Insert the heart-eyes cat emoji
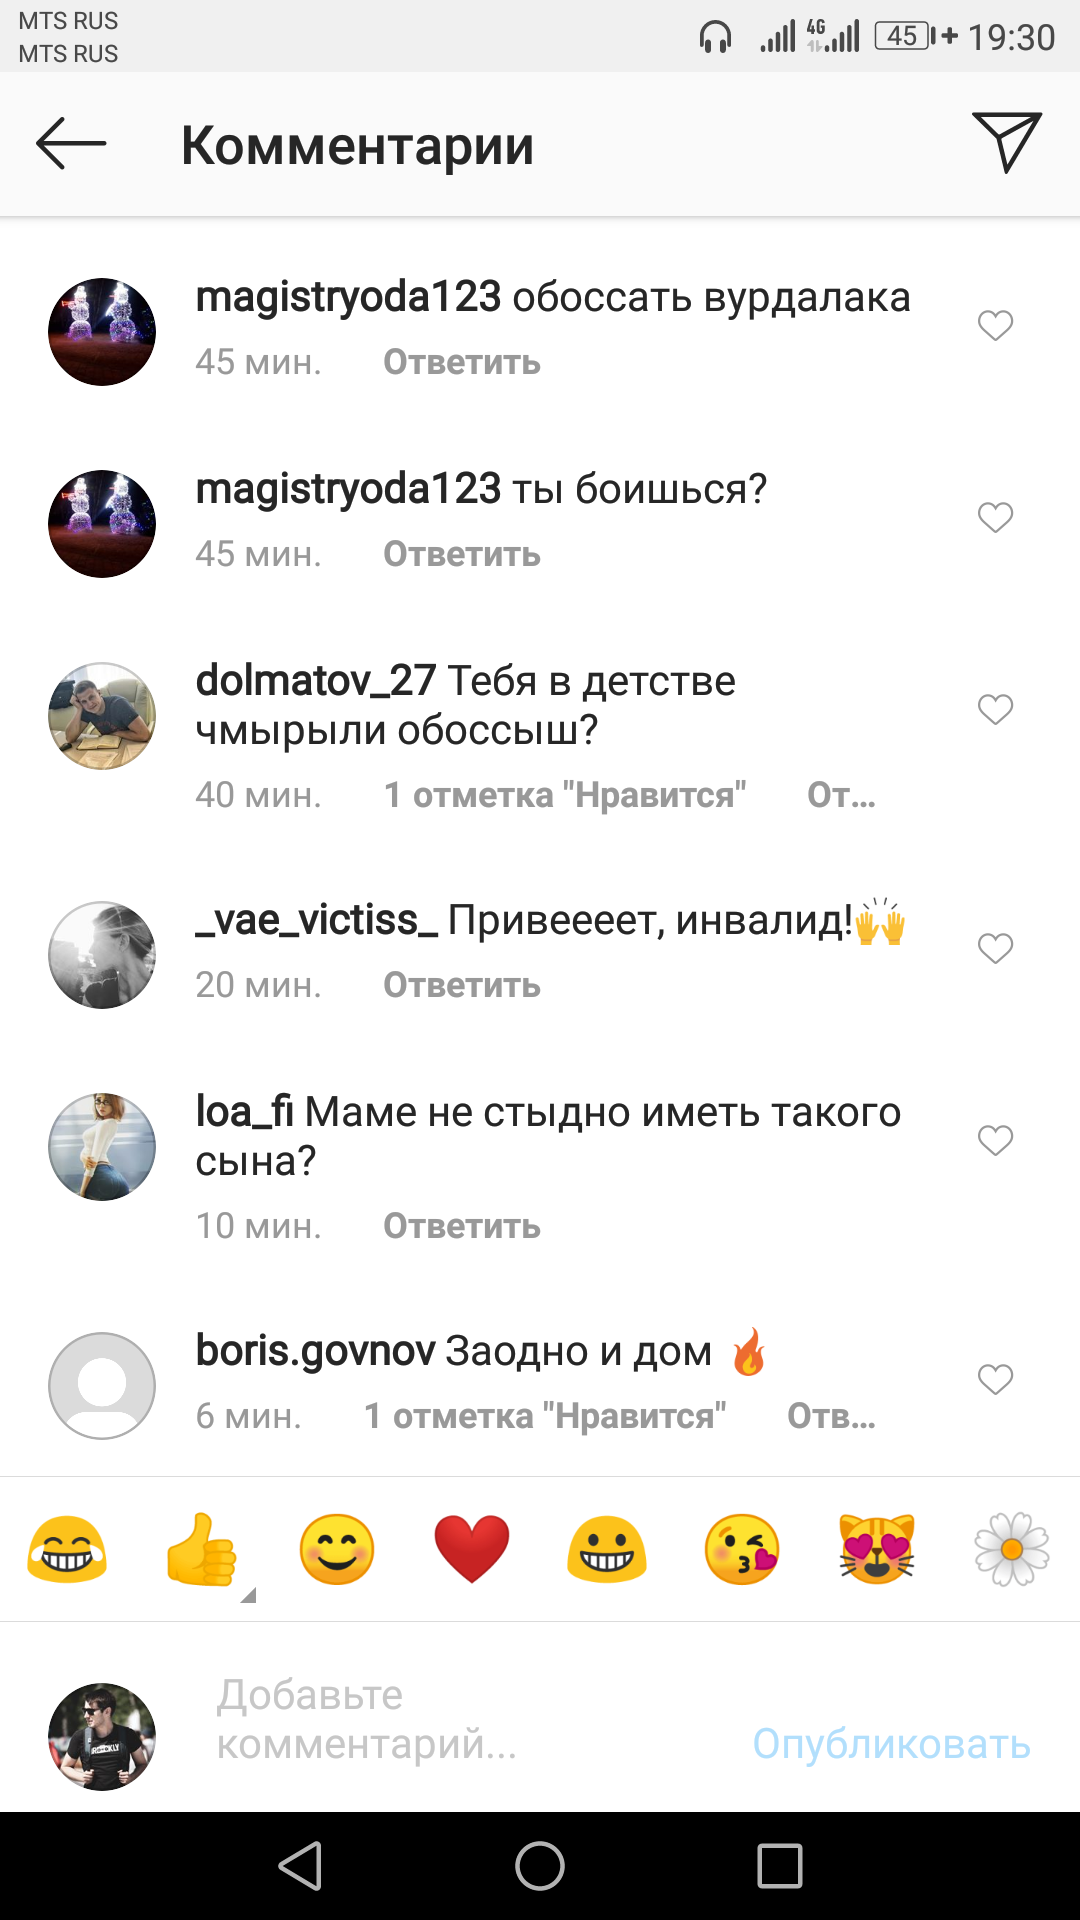Image resolution: width=1080 pixels, height=1920 pixels. pyautogui.click(x=877, y=1549)
